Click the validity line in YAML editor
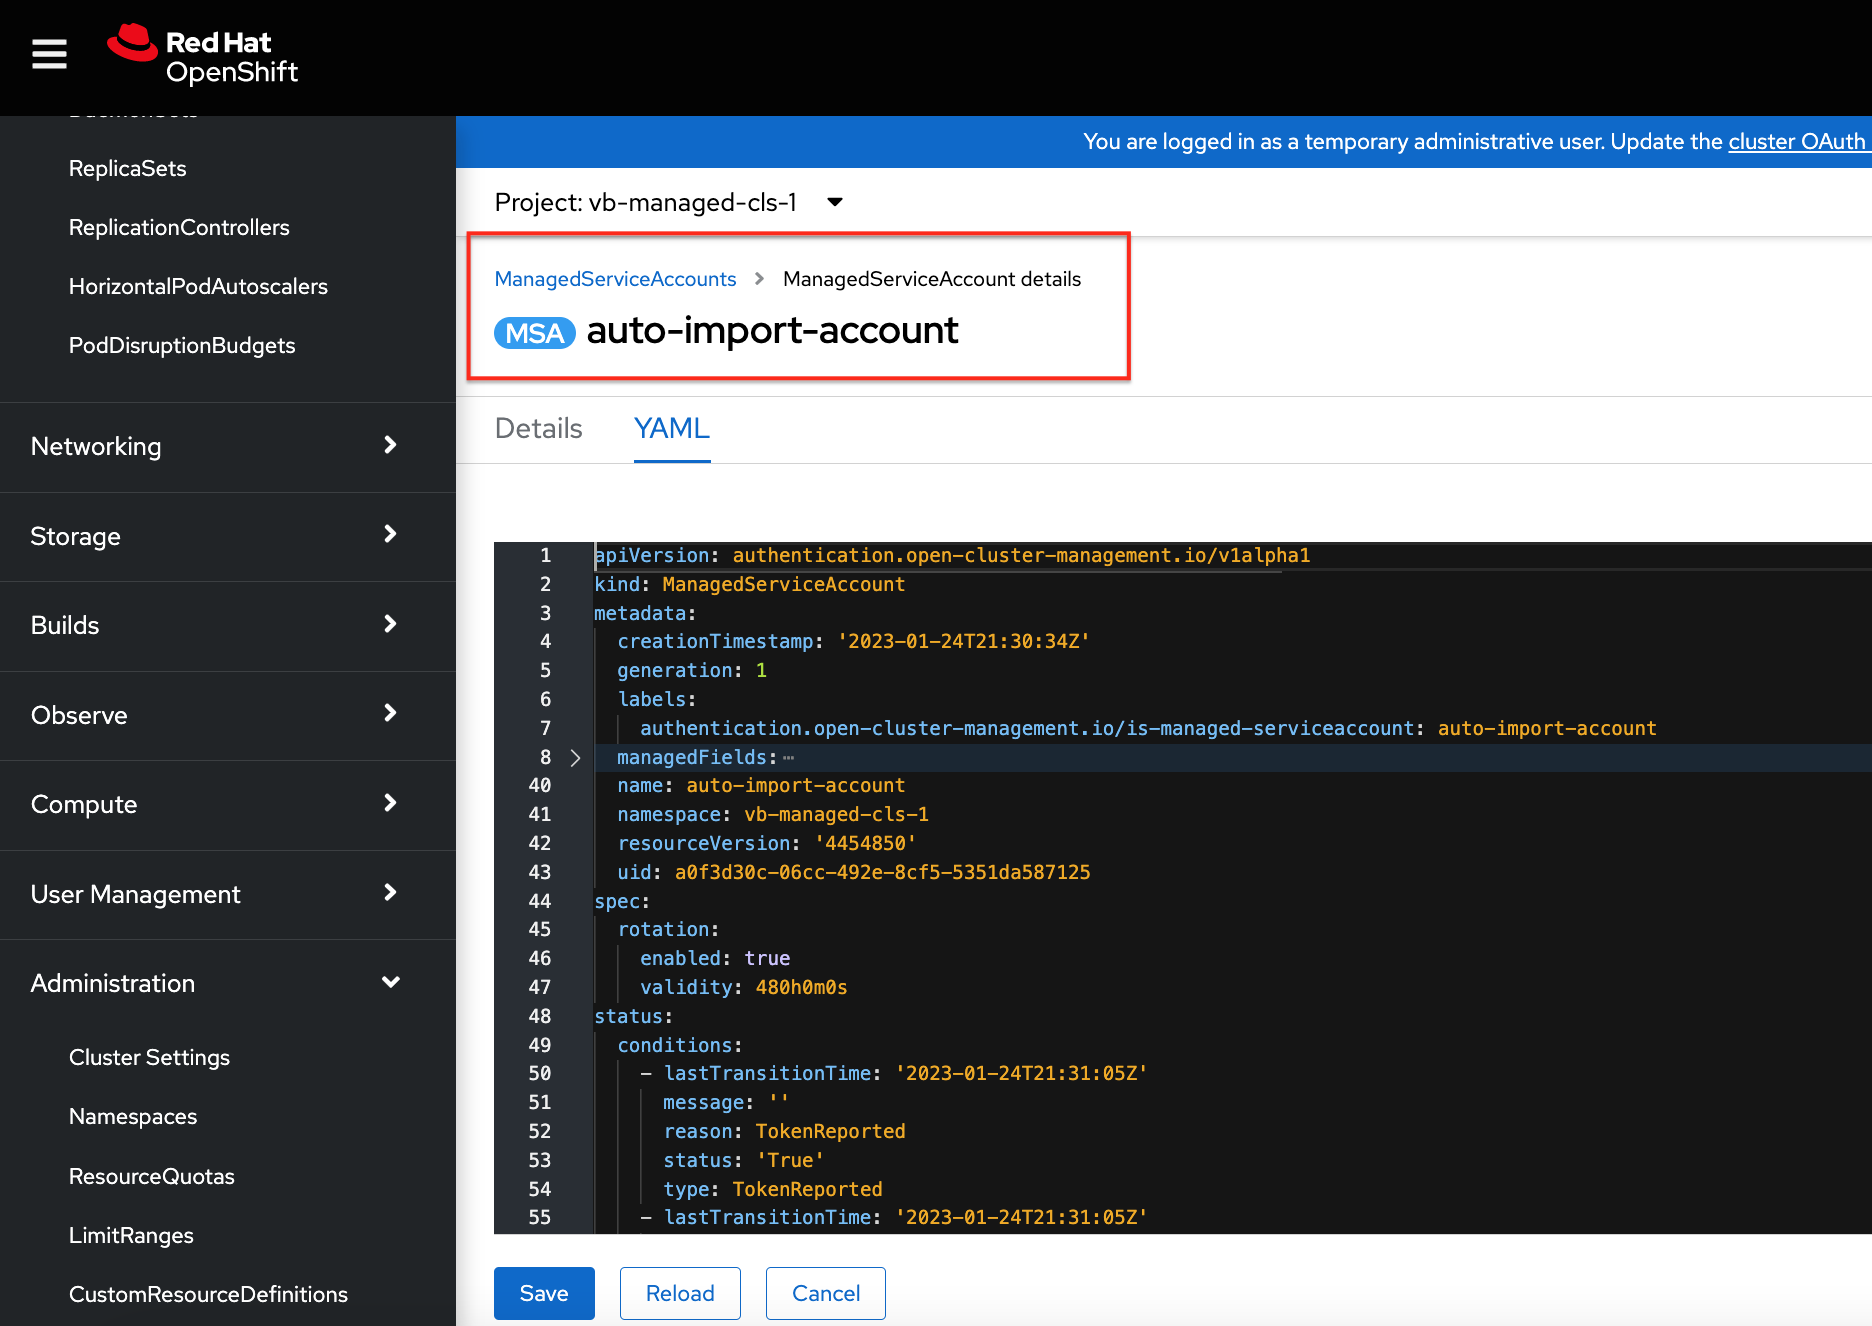The height and width of the screenshot is (1326, 1872). [x=743, y=987]
